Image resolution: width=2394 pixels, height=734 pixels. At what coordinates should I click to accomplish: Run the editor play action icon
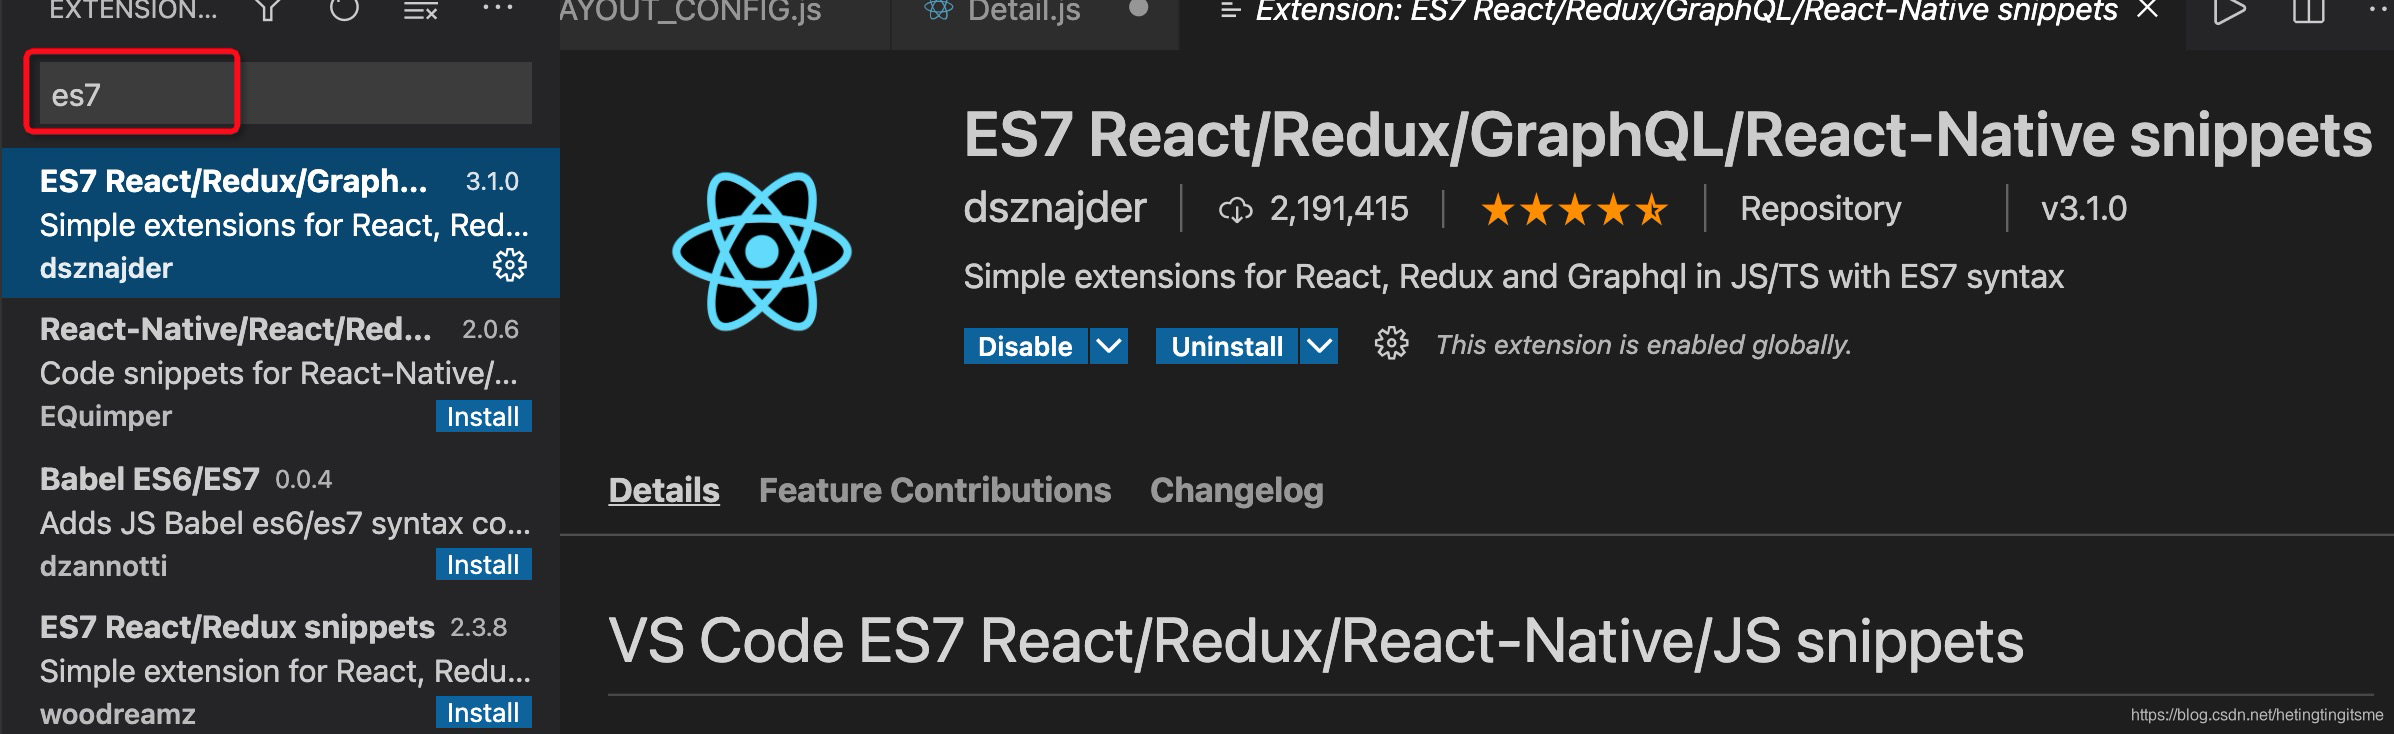tap(2229, 11)
